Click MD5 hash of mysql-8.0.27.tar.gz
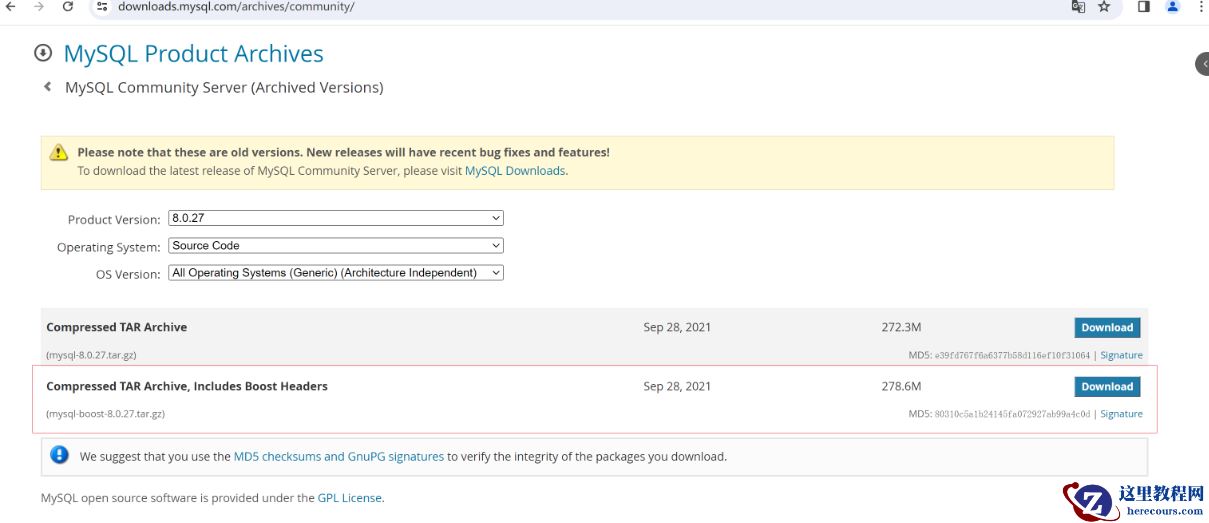 pos(1012,355)
